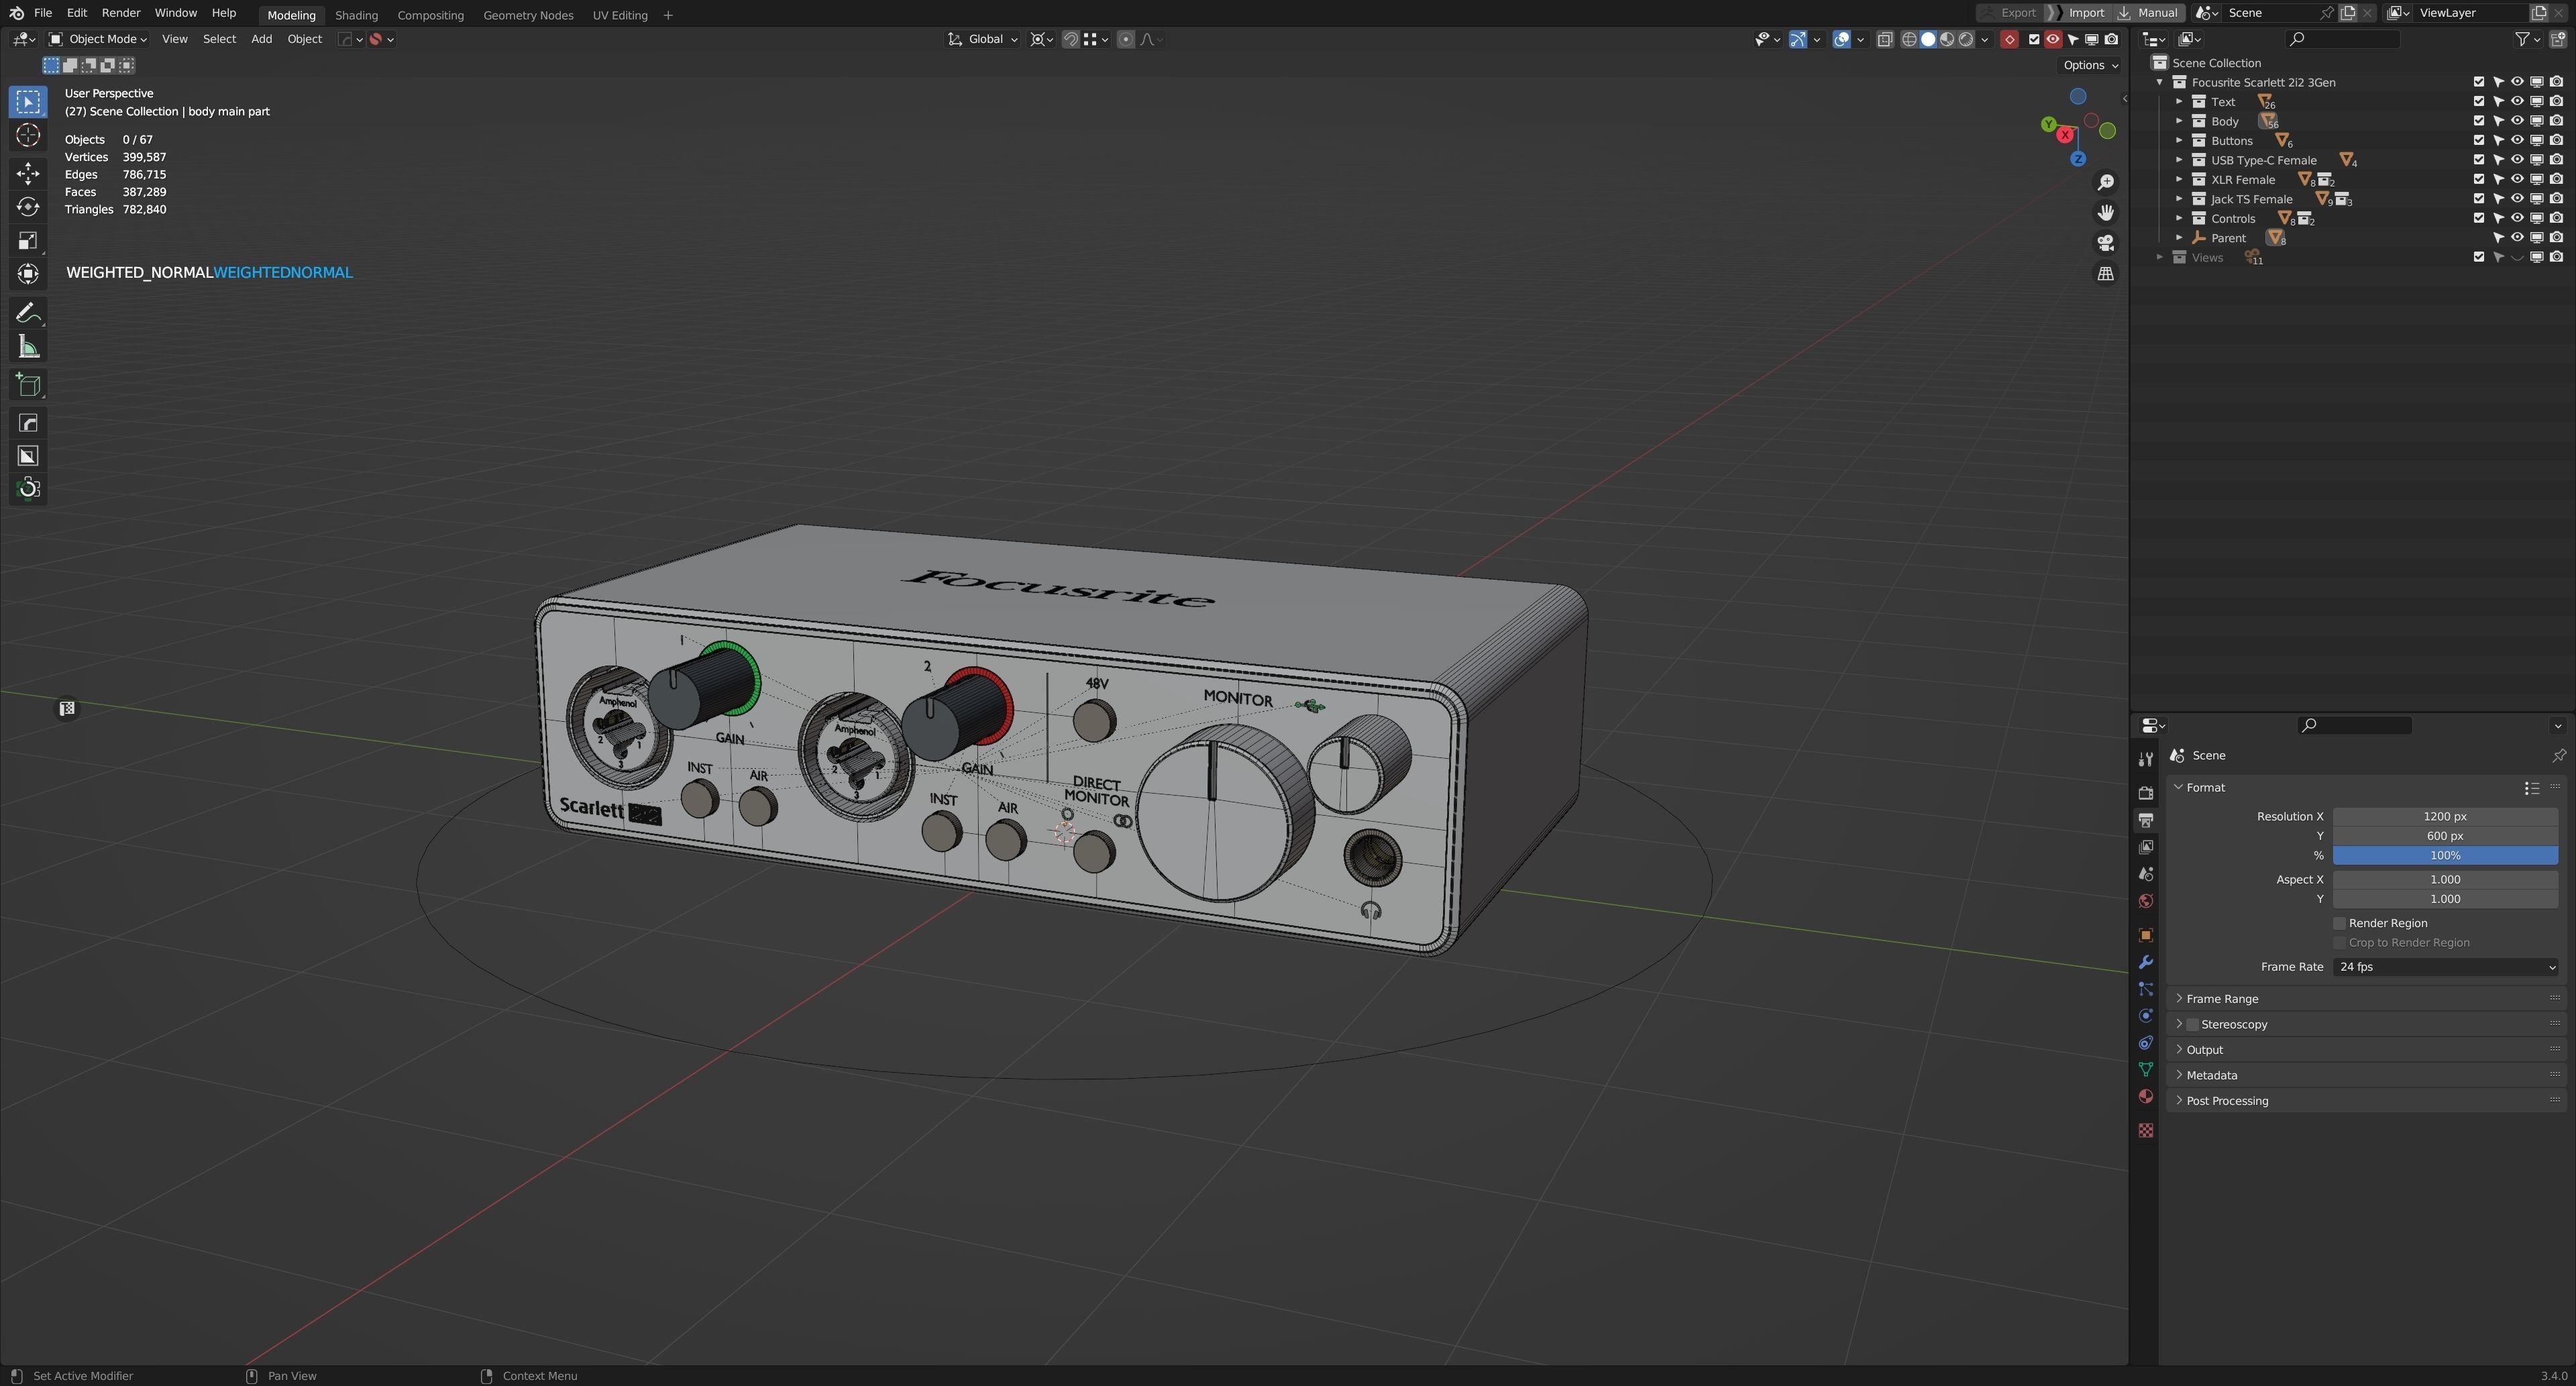Open the World properties tab

pyautogui.click(x=2145, y=901)
